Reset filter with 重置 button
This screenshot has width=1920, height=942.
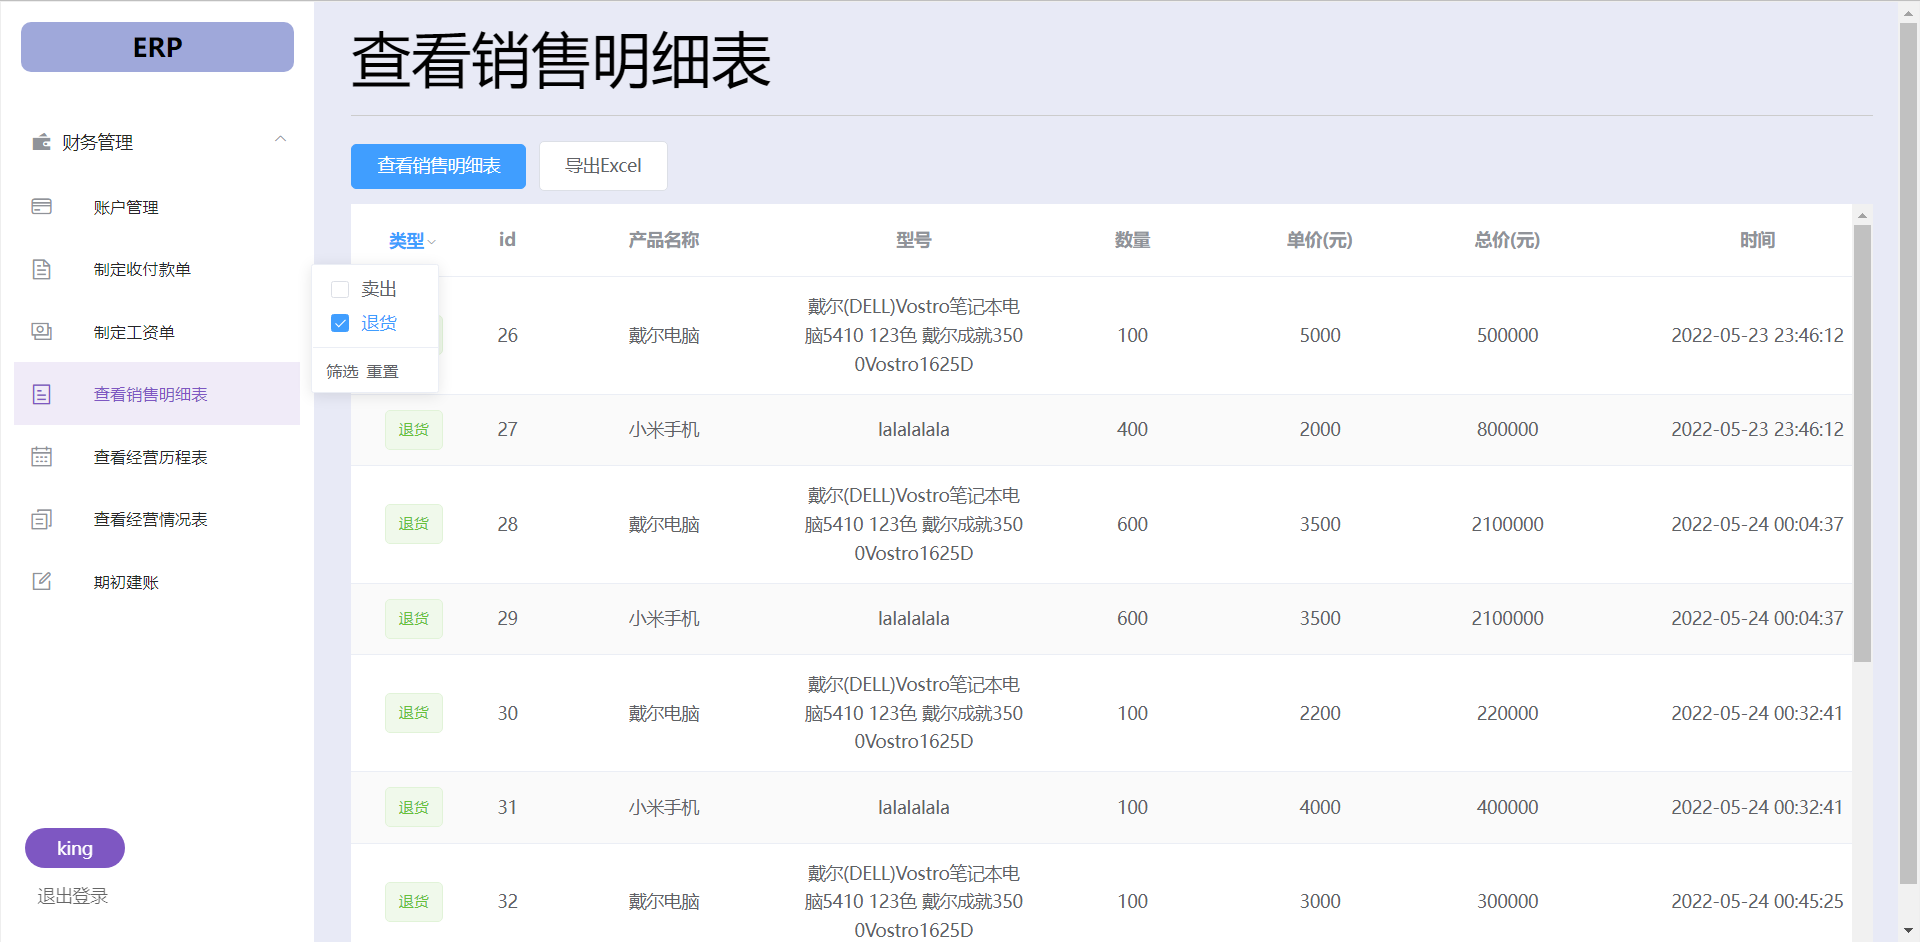[x=382, y=371]
